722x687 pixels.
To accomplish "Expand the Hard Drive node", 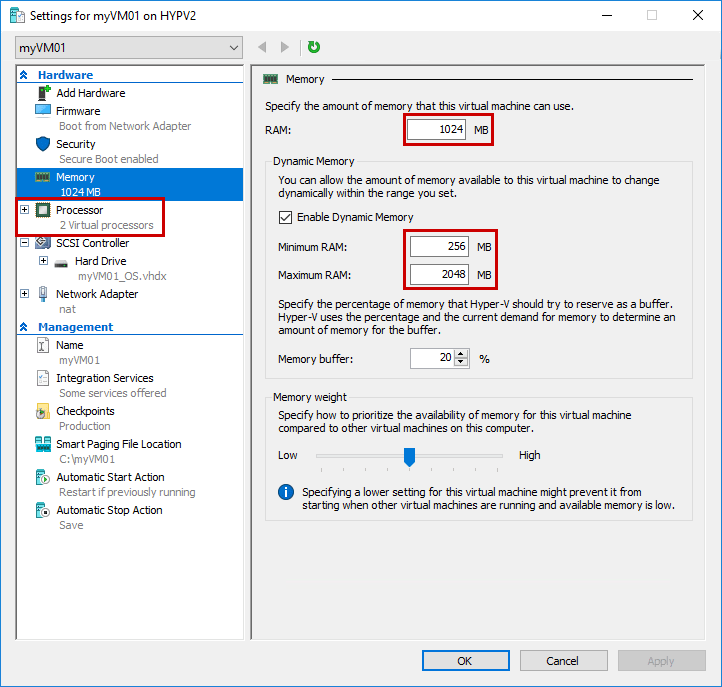I will click(x=43, y=261).
